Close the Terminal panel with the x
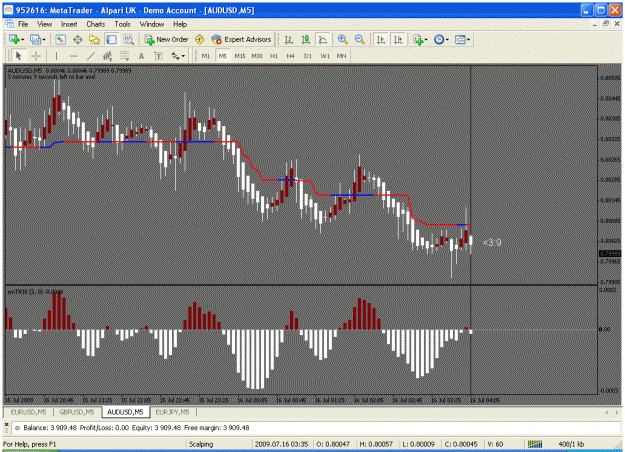This screenshot has height=452, width=625. coord(6,424)
